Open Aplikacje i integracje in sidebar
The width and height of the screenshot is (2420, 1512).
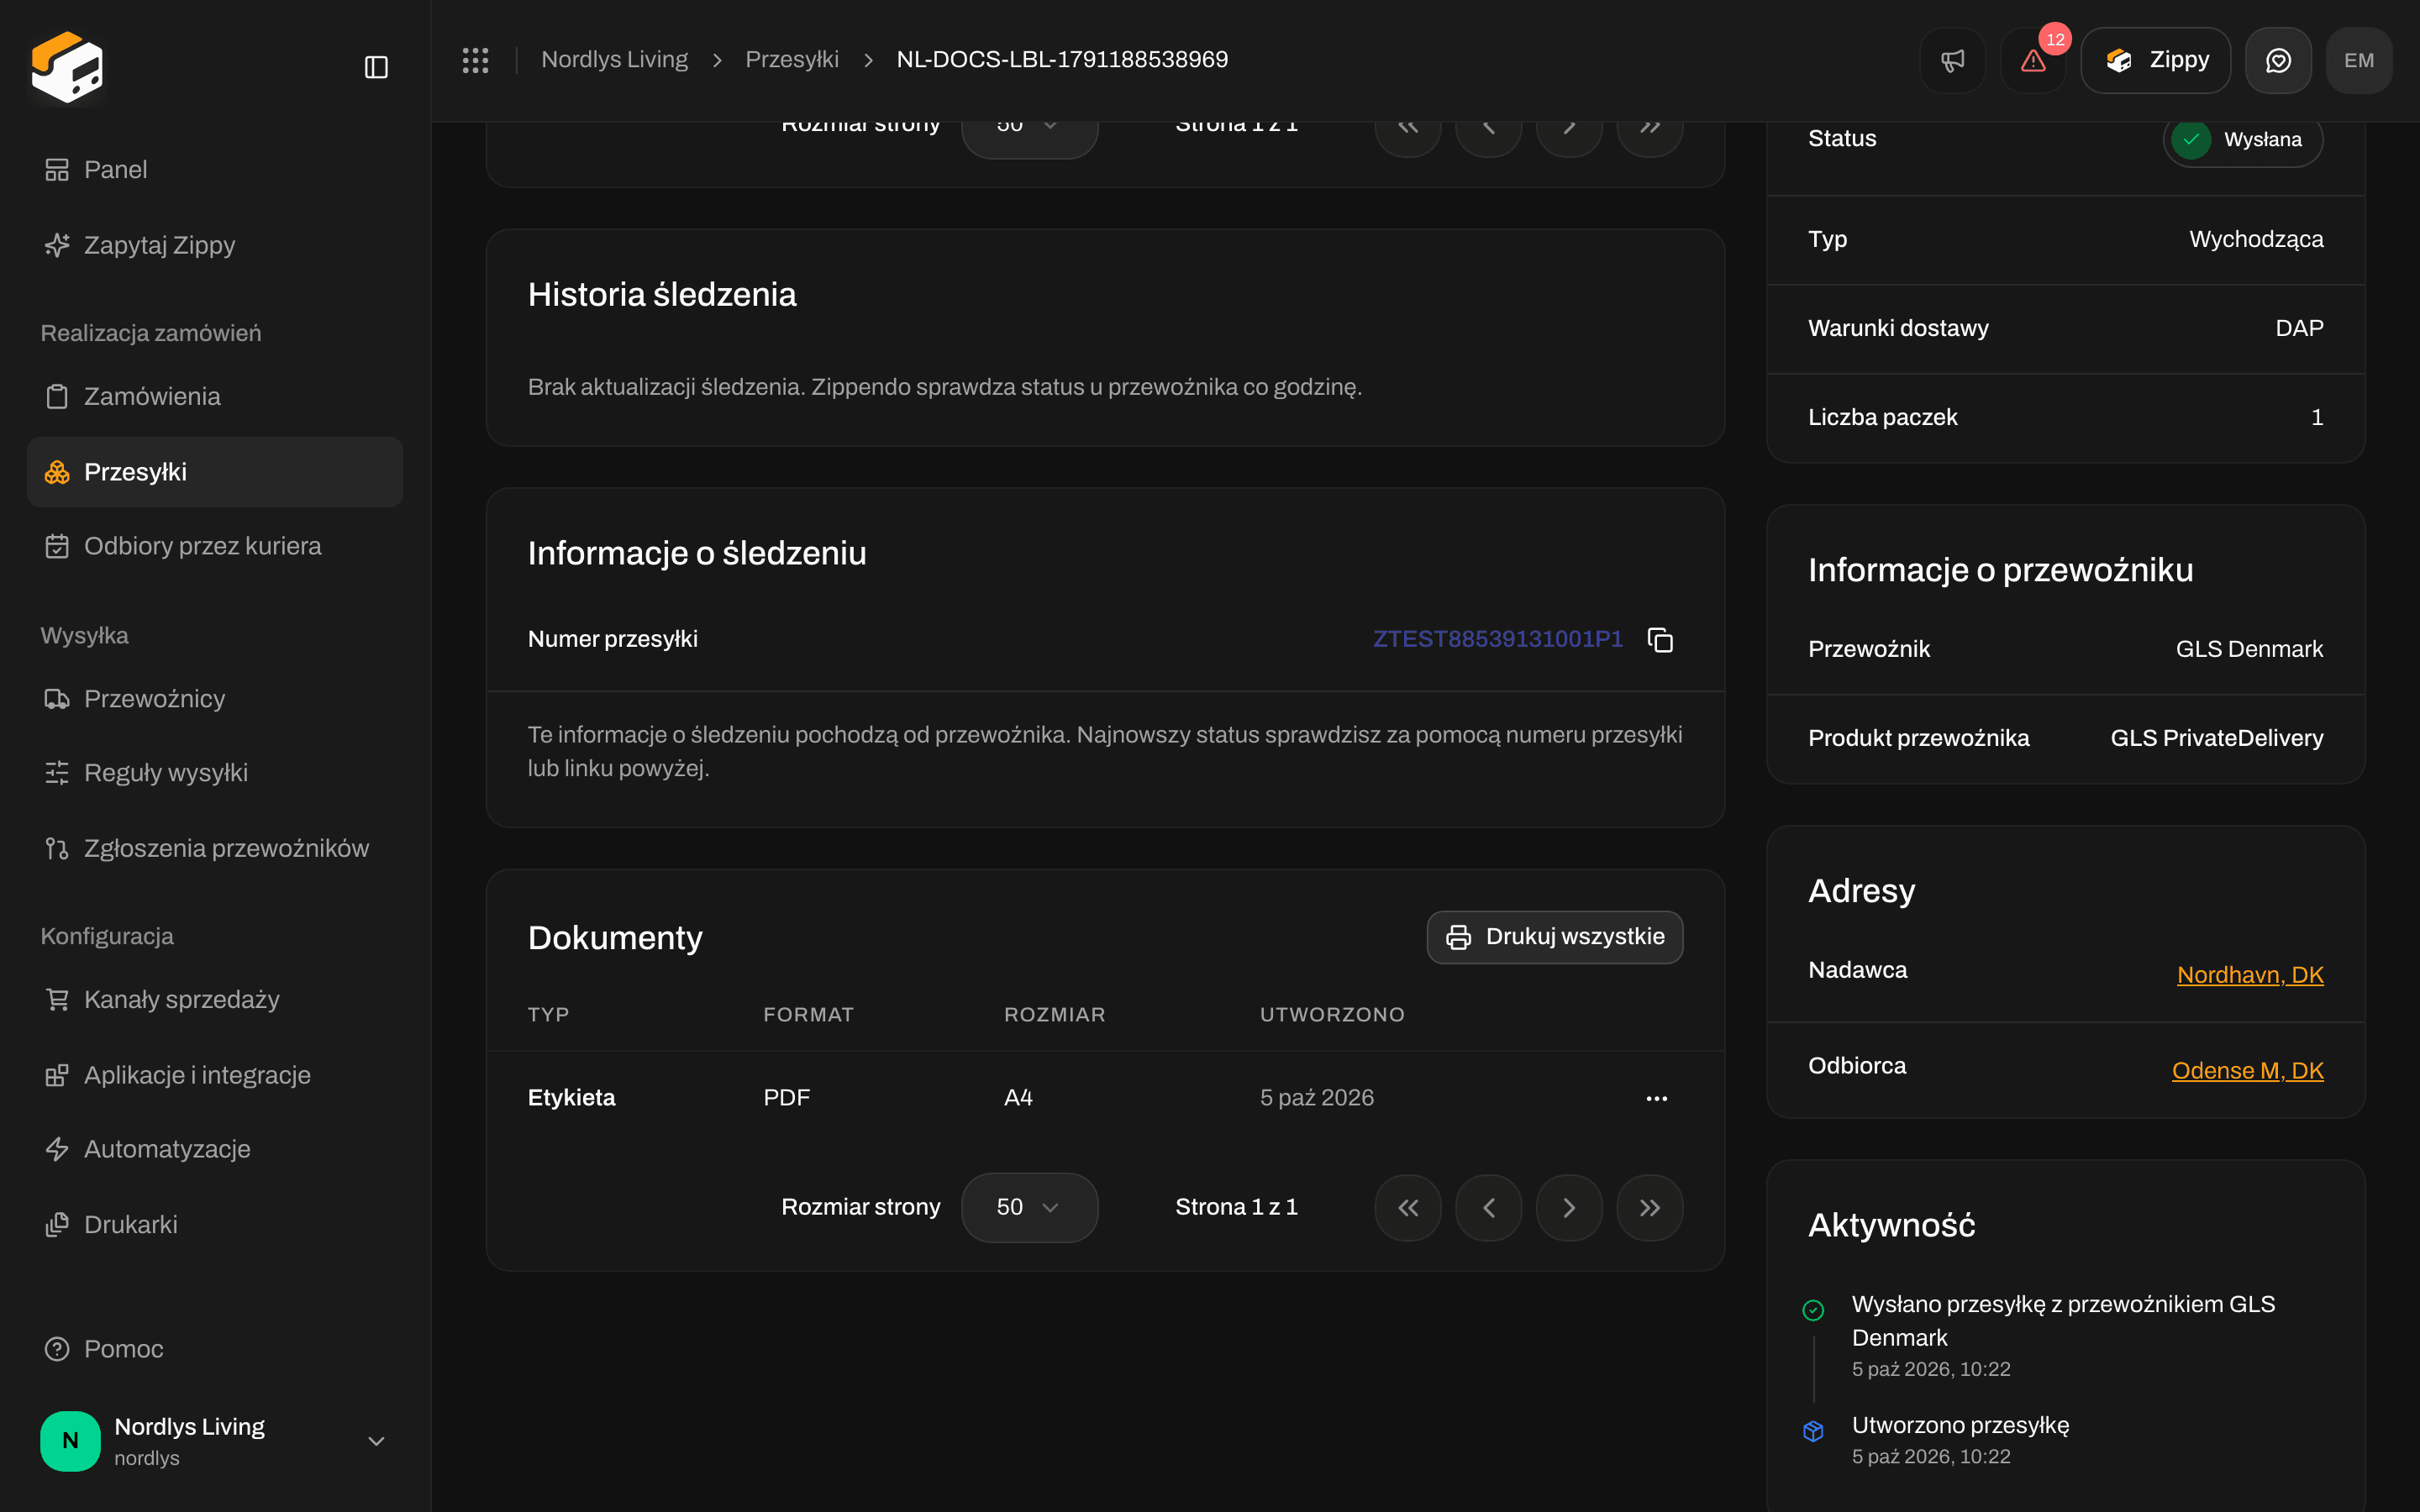pos(215,1076)
